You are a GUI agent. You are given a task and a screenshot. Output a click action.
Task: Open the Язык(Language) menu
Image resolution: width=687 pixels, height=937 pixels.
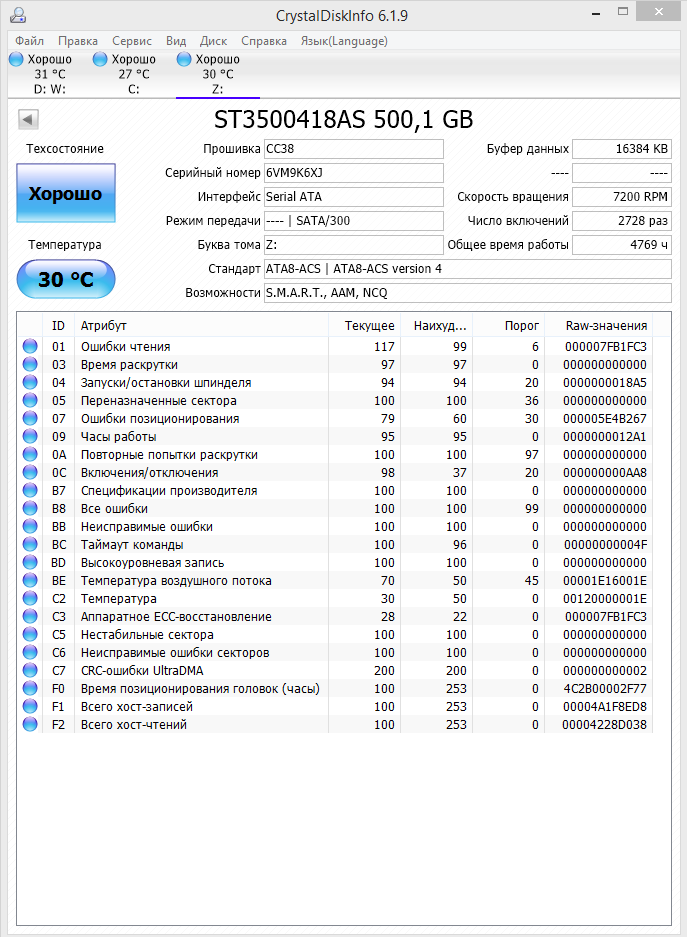(344, 41)
